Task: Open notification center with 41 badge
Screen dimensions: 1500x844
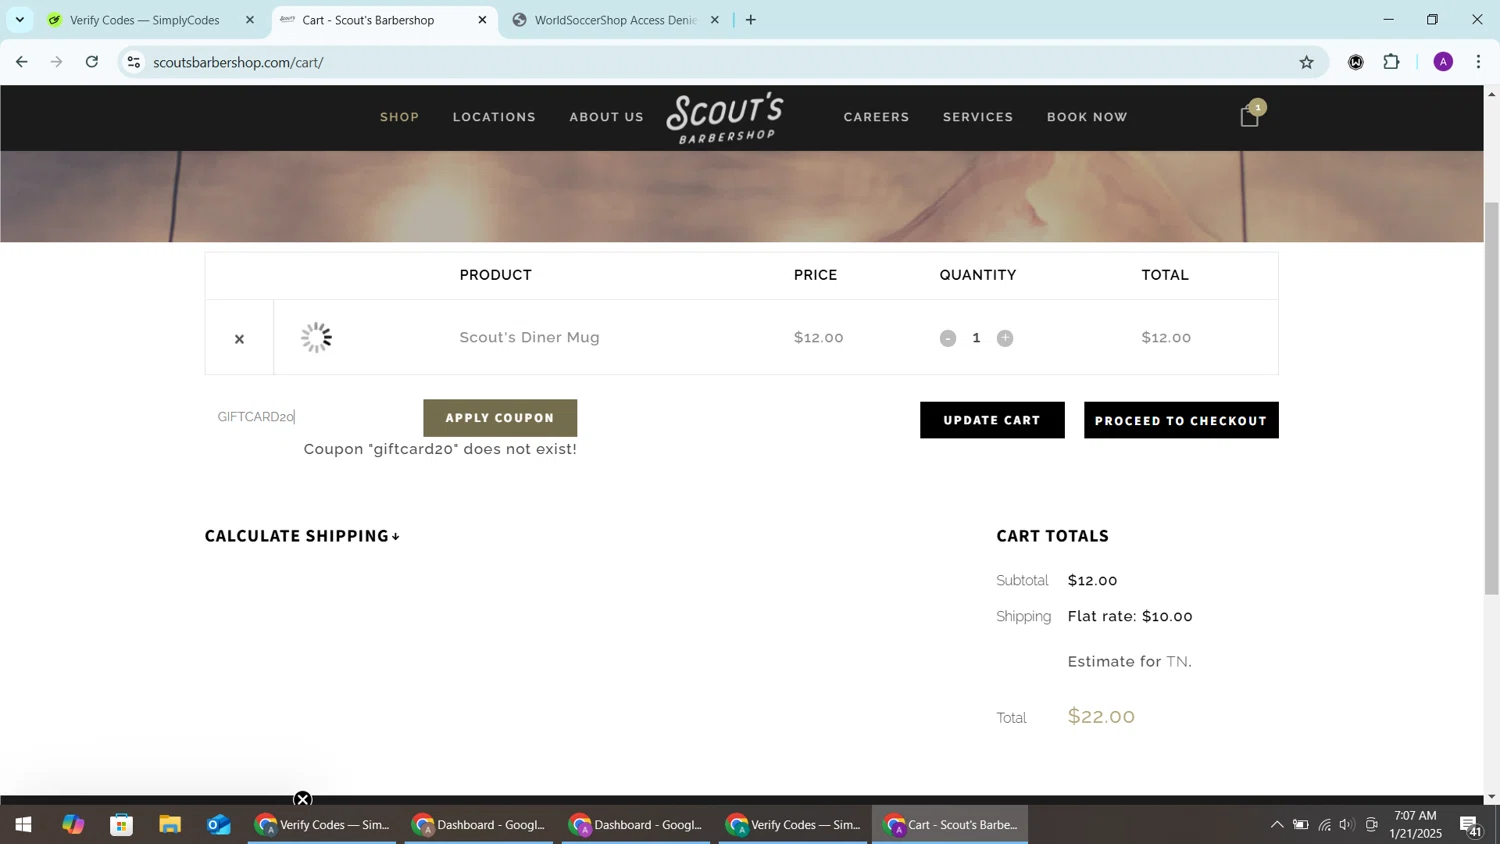Action: click(1471, 826)
